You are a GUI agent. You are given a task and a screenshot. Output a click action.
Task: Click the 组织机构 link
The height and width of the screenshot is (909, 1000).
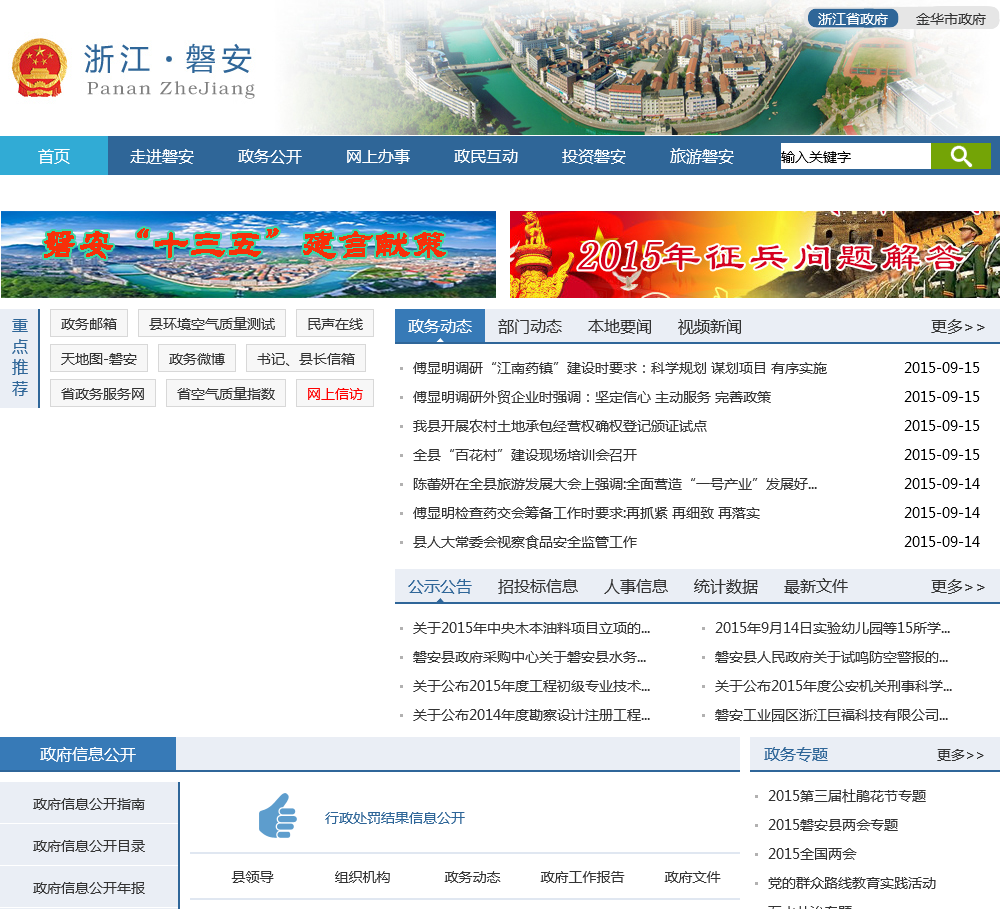pos(362,877)
